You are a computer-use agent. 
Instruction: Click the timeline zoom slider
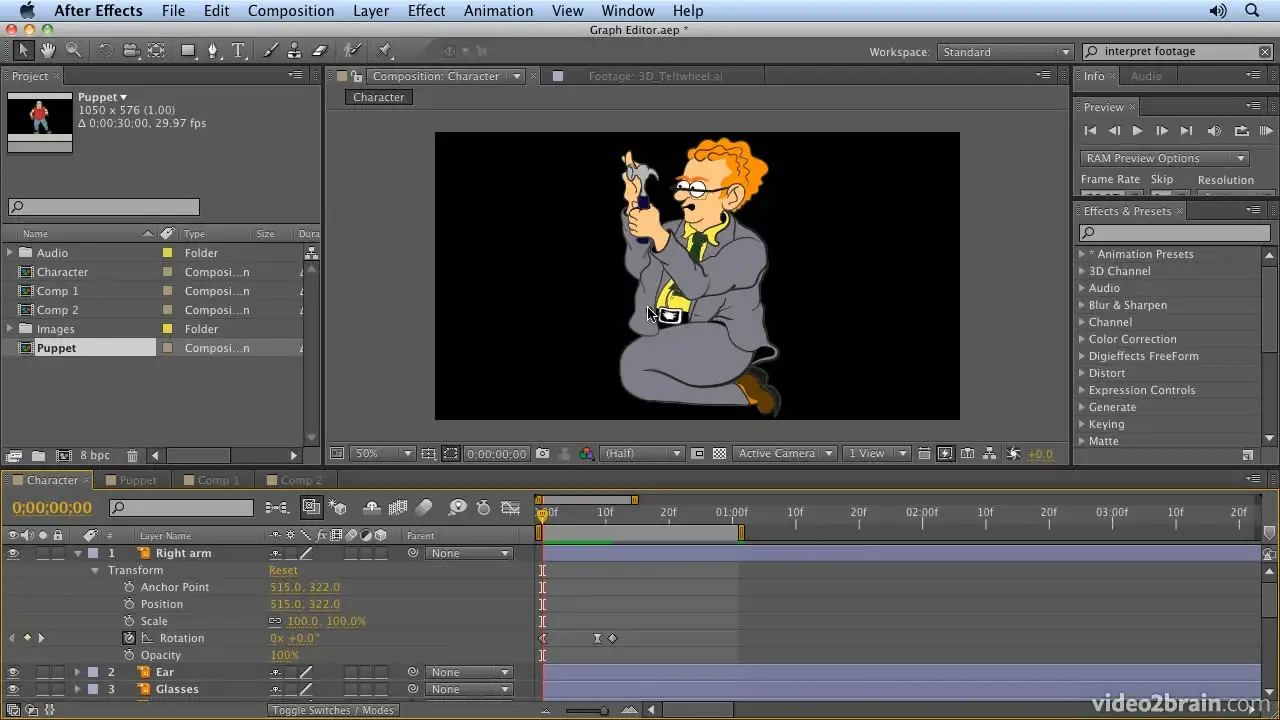586,711
